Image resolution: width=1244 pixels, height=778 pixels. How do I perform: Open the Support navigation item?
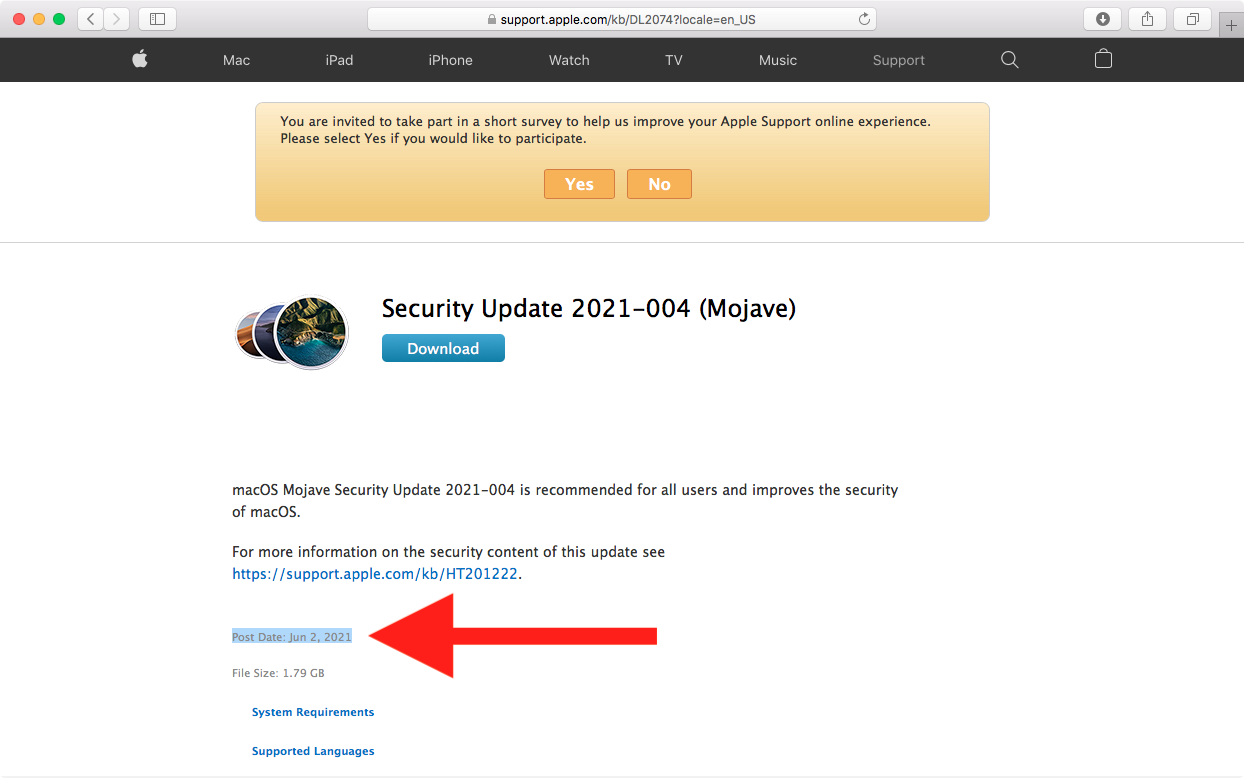click(x=898, y=60)
